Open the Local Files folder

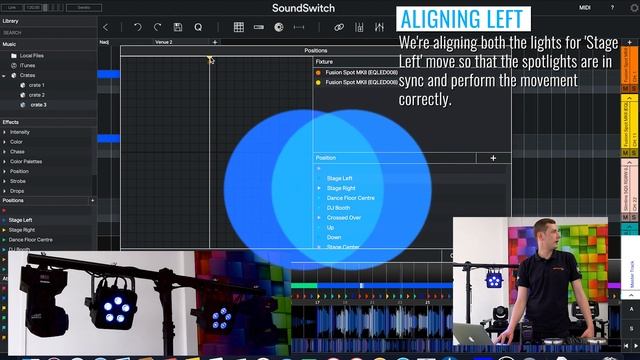click(31, 56)
